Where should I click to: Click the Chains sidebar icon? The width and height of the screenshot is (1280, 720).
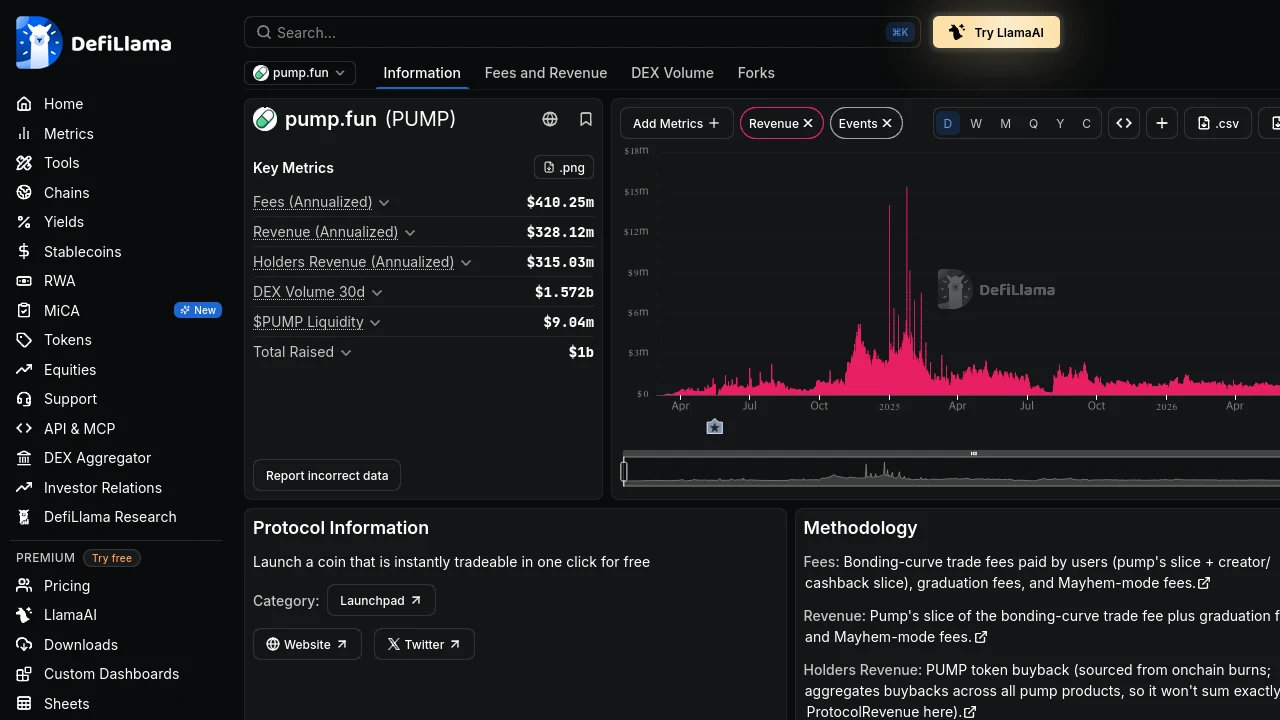coord(24,192)
